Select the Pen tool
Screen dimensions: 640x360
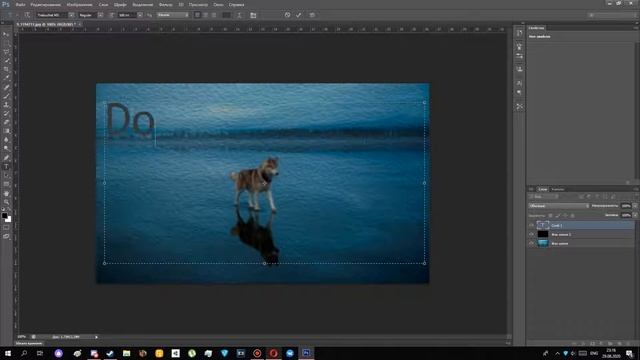pyautogui.click(x=6, y=158)
